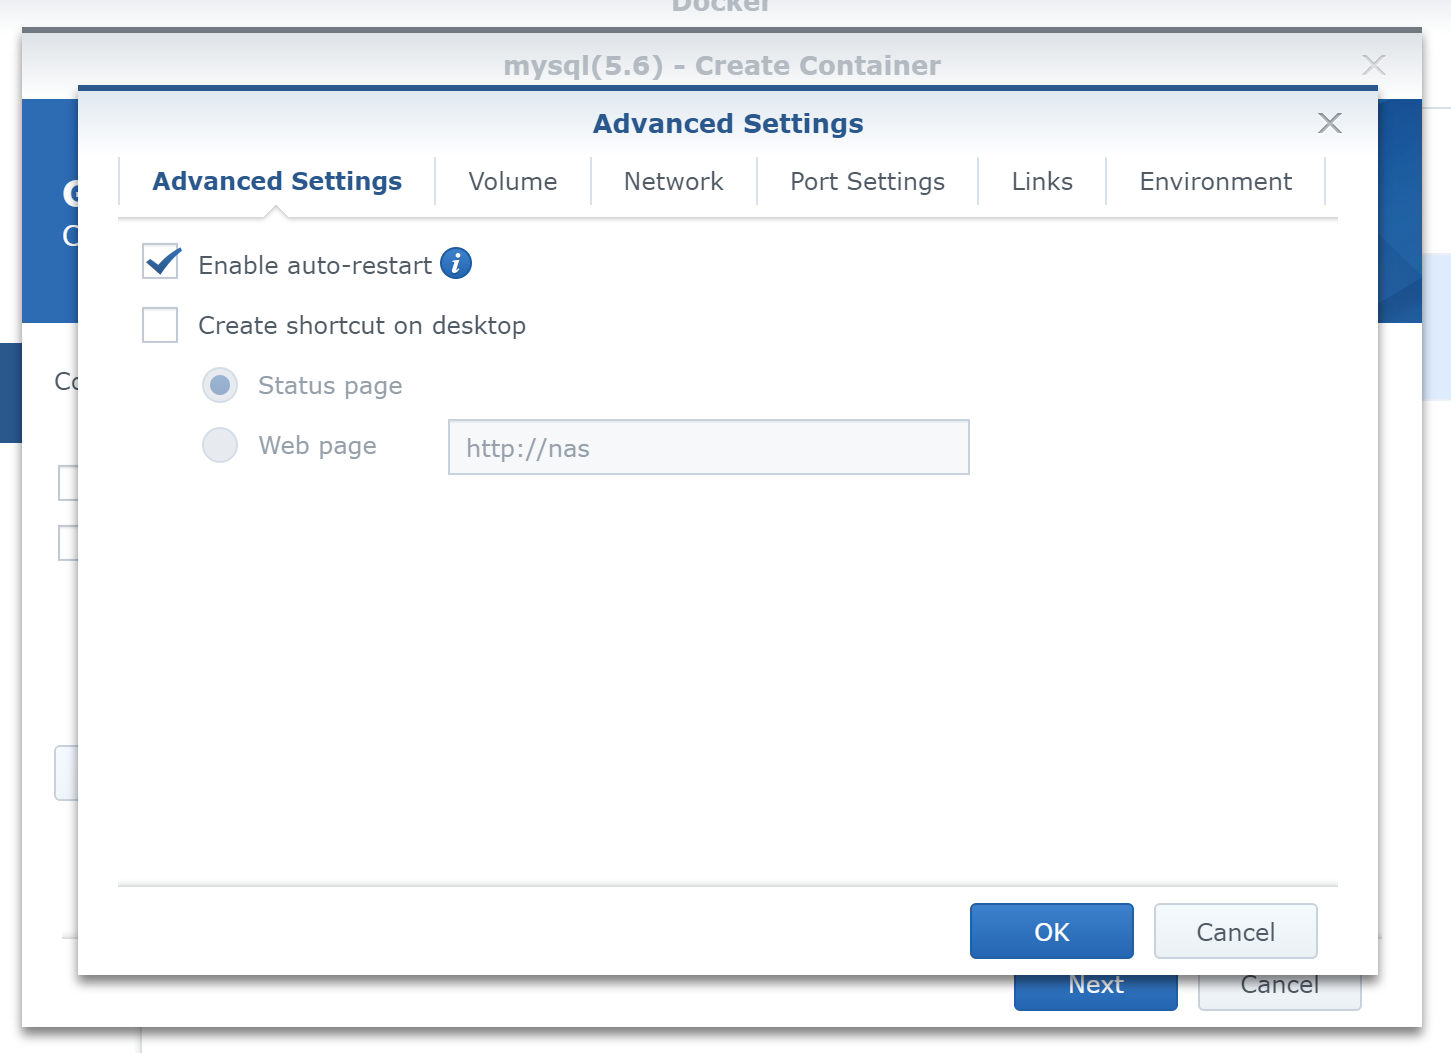
Task: Click the http://nas URL input field
Action: 708,447
